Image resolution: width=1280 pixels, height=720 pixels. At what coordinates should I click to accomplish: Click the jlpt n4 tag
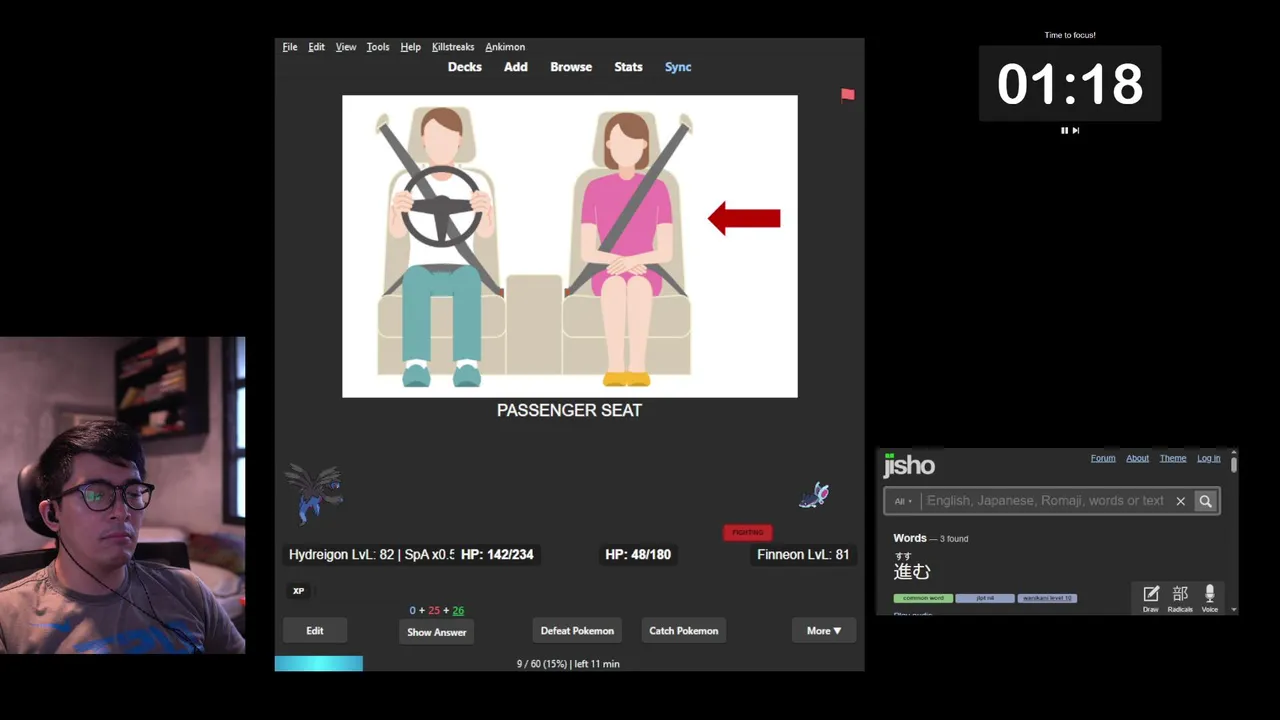coord(985,598)
